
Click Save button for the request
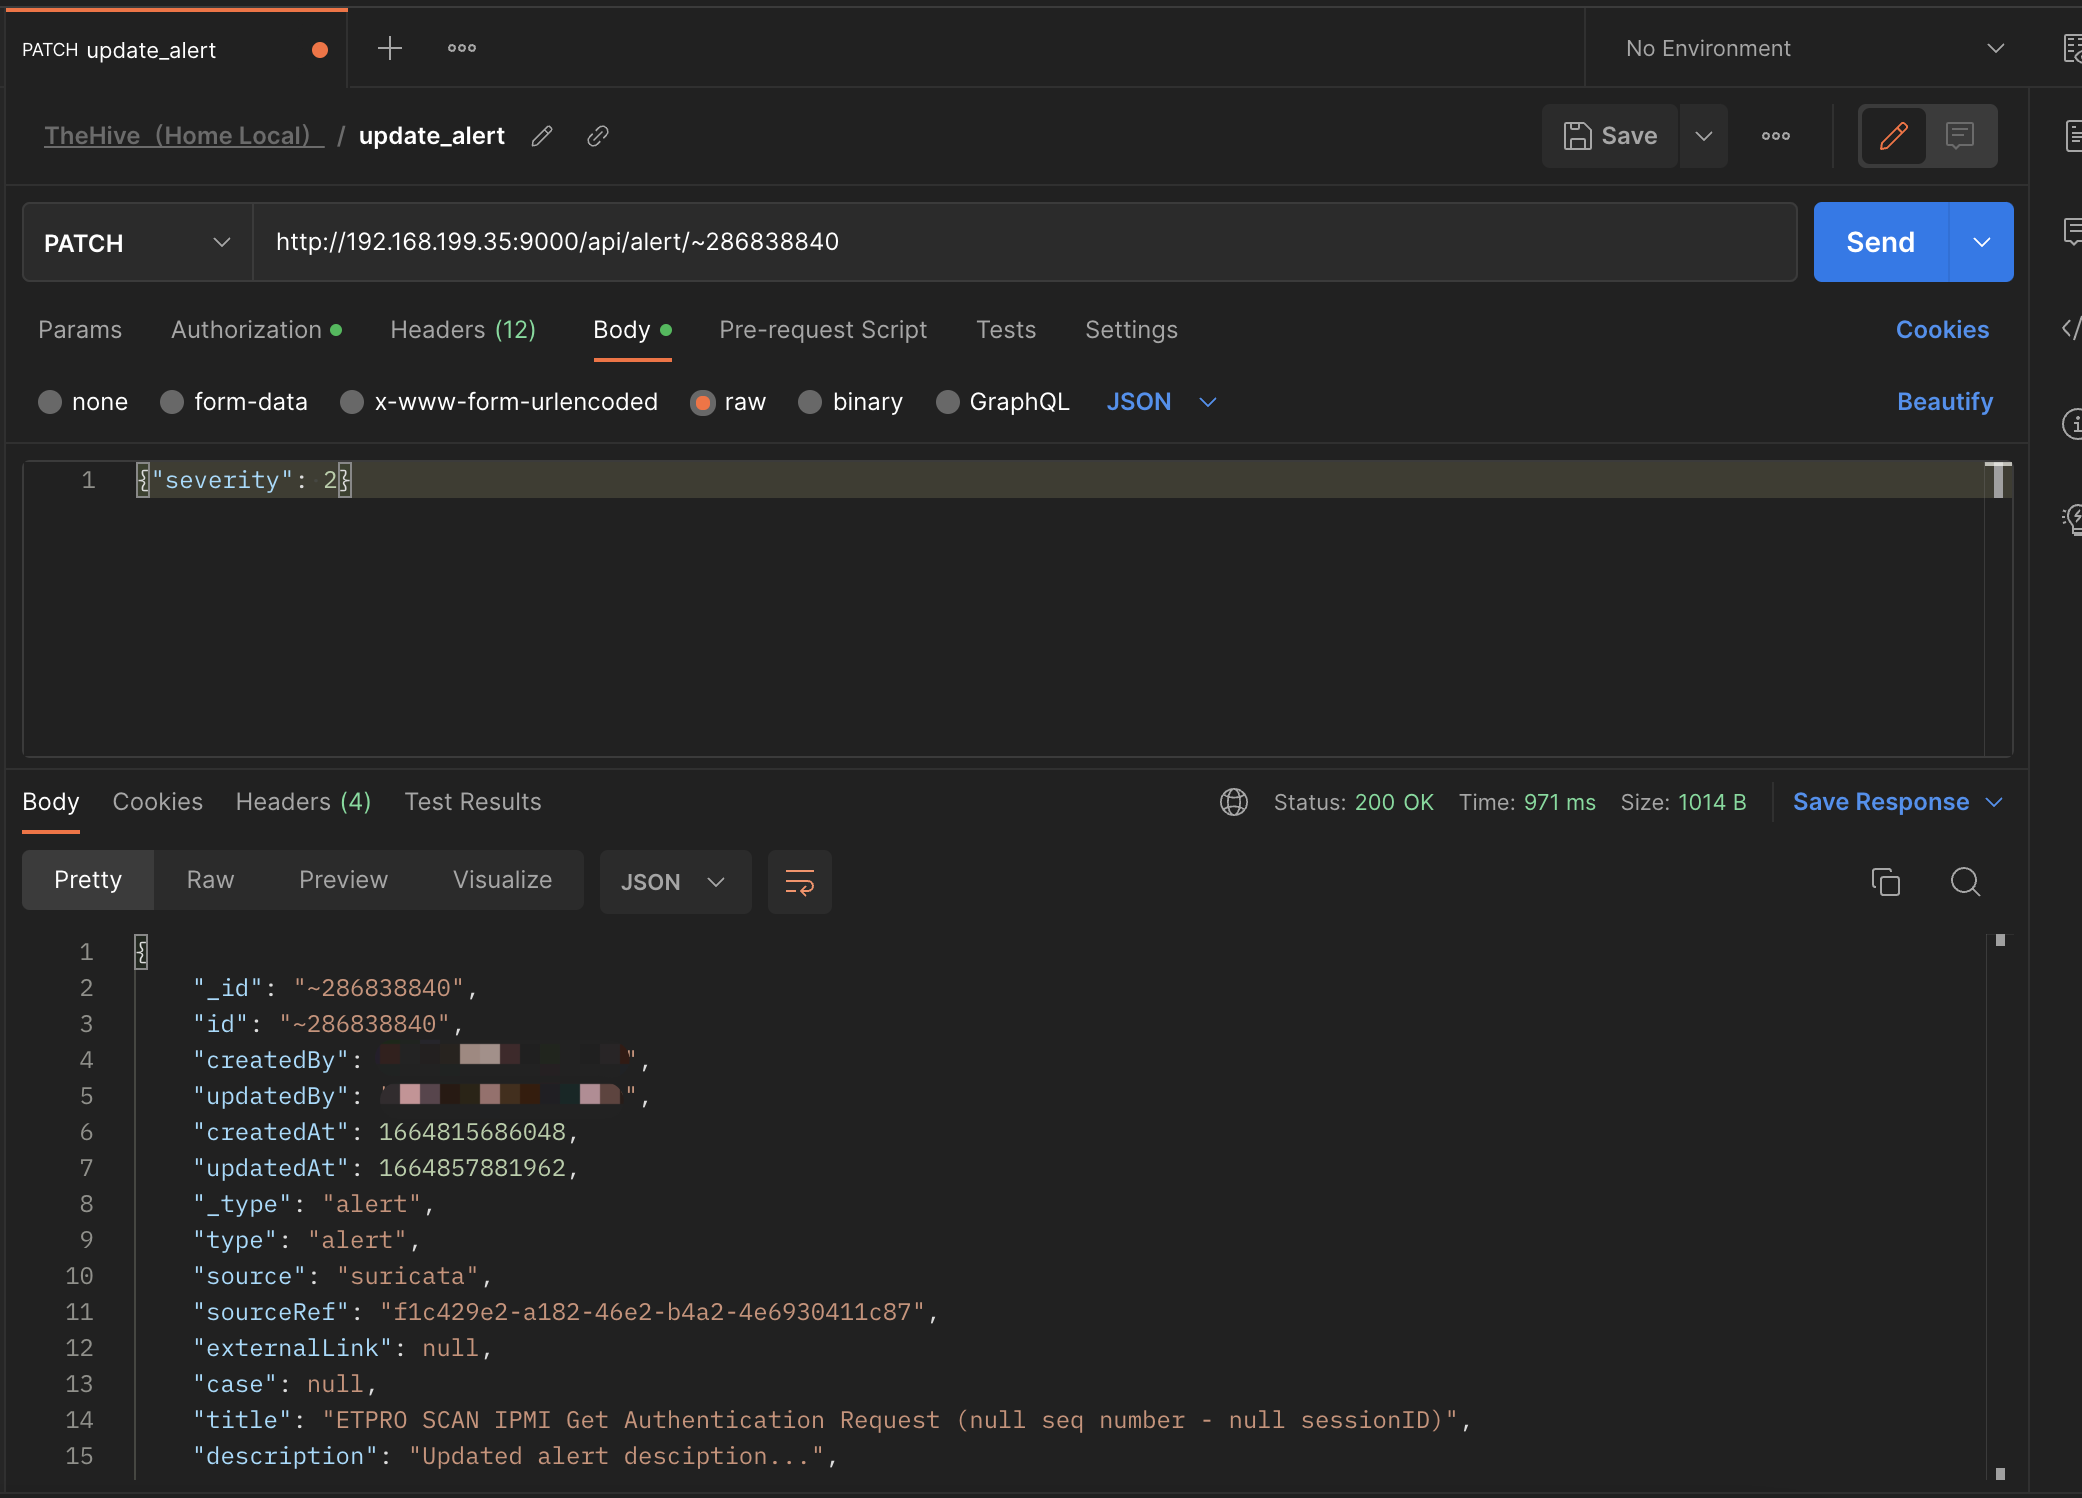click(1610, 136)
